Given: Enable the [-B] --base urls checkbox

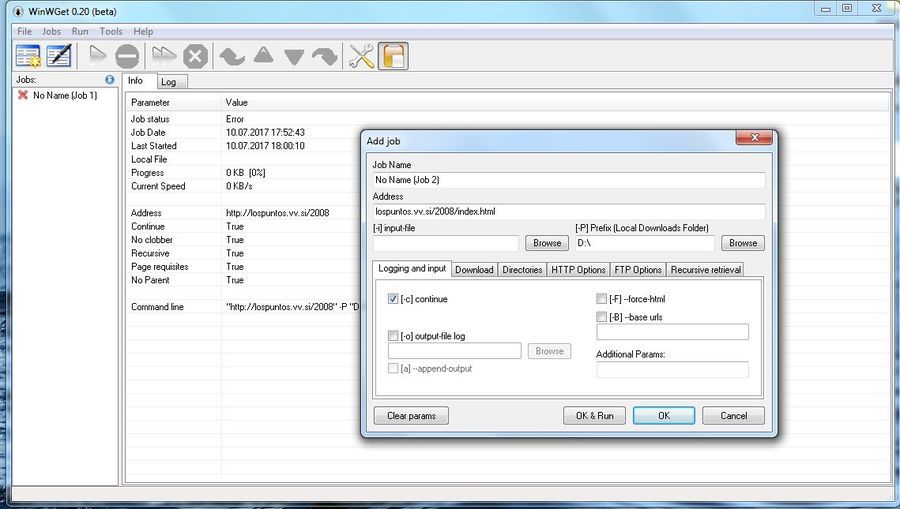Looking at the screenshot, I should [x=602, y=317].
